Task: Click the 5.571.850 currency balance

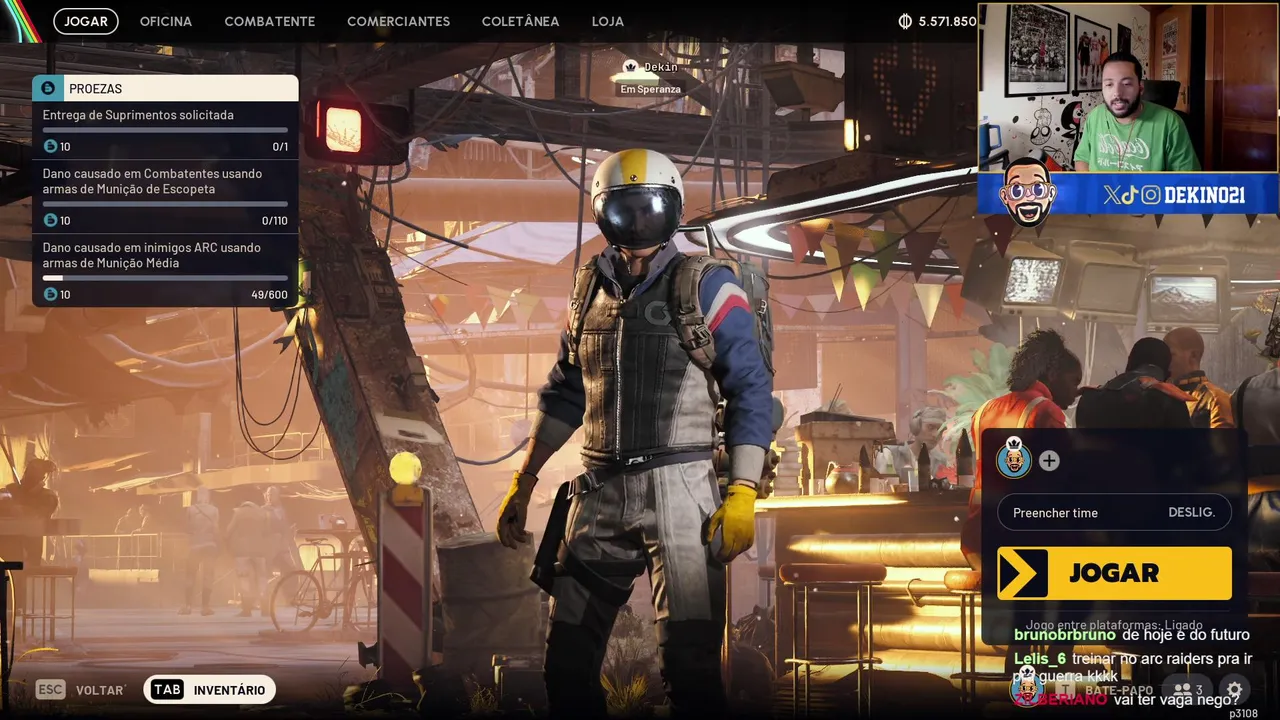Action: click(x=947, y=21)
